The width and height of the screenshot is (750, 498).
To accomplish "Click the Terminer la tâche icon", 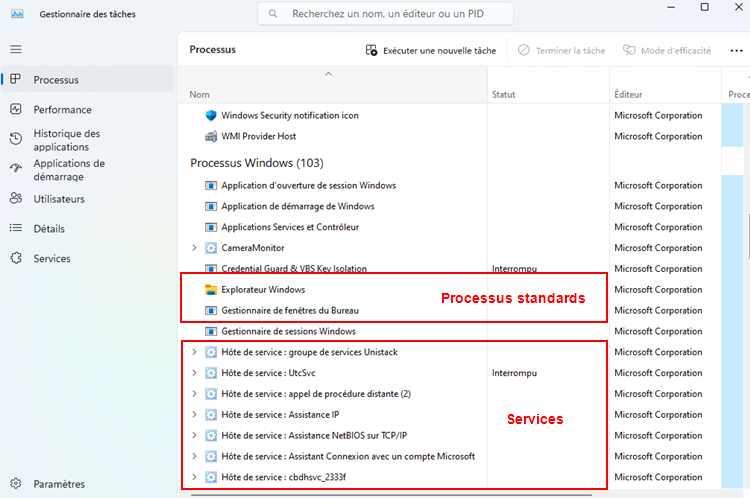I will [x=524, y=50].
